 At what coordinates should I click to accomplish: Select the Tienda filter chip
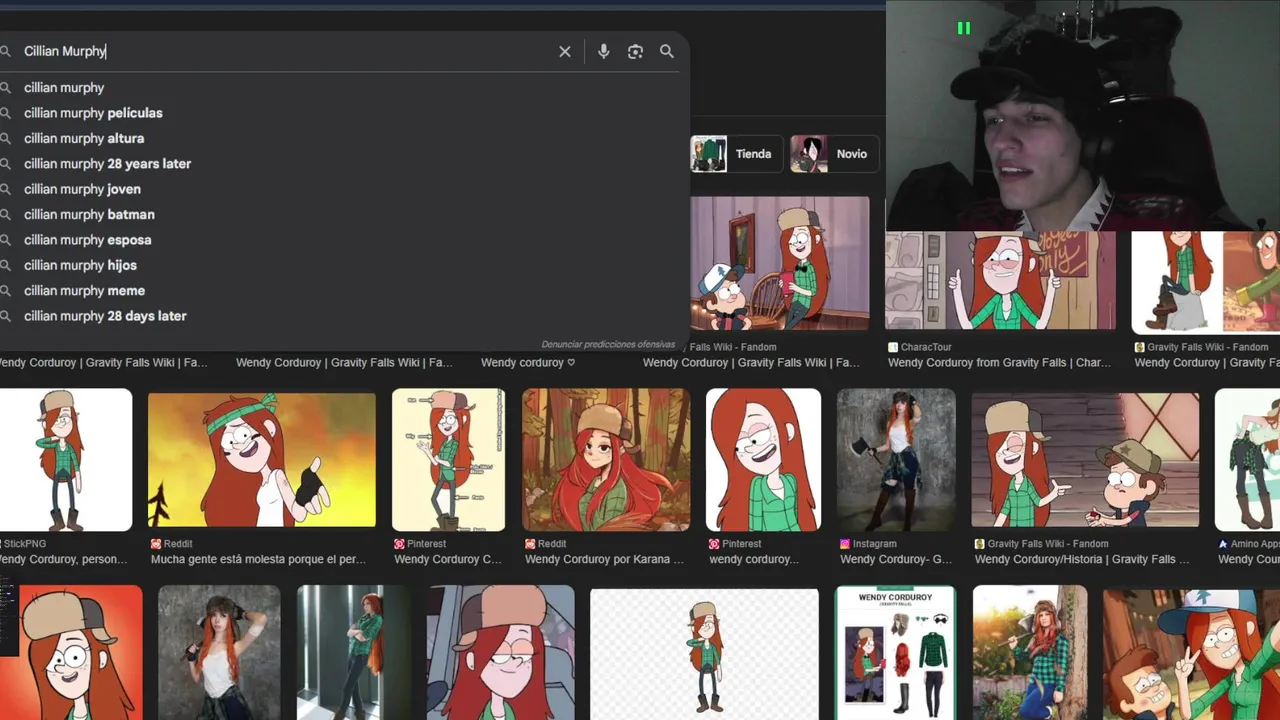click(x=735, y=154)
